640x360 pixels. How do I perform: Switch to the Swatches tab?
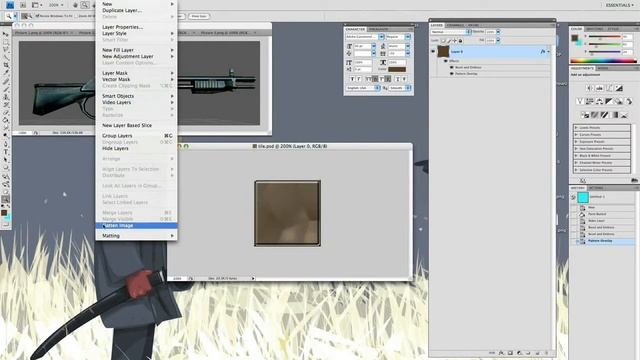[x=595, y=29]
